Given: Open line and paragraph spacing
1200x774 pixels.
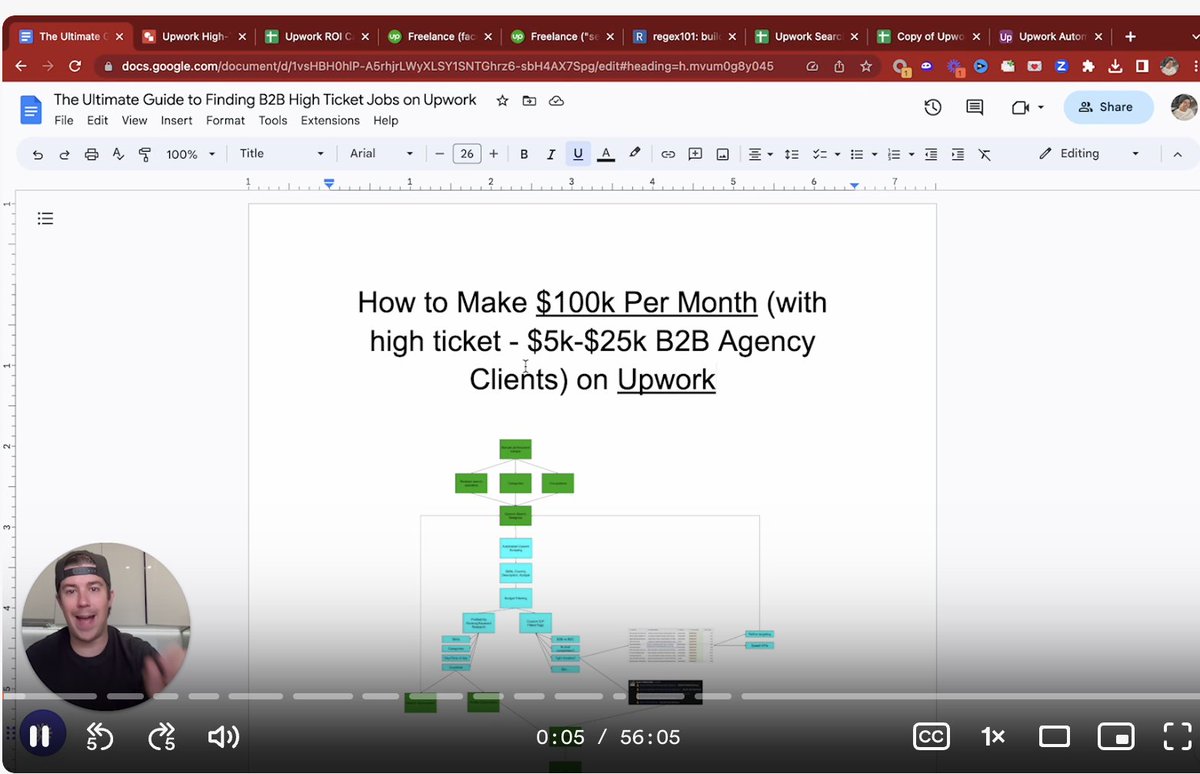Looking at the screenshot, I should pyautogui.click(x=791, y=154).
